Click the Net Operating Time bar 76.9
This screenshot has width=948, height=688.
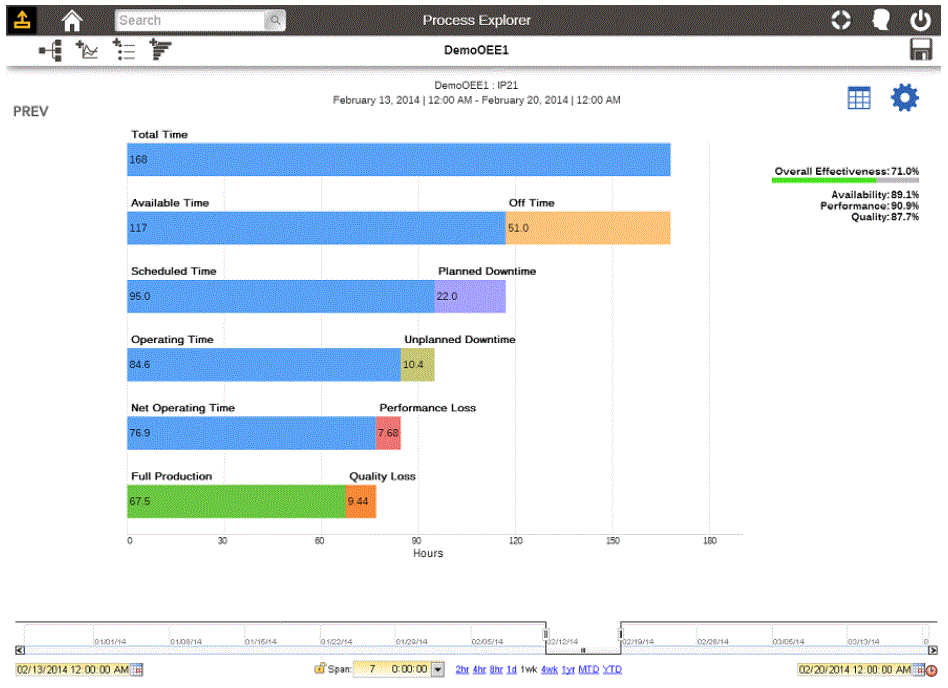coord(252,433)
